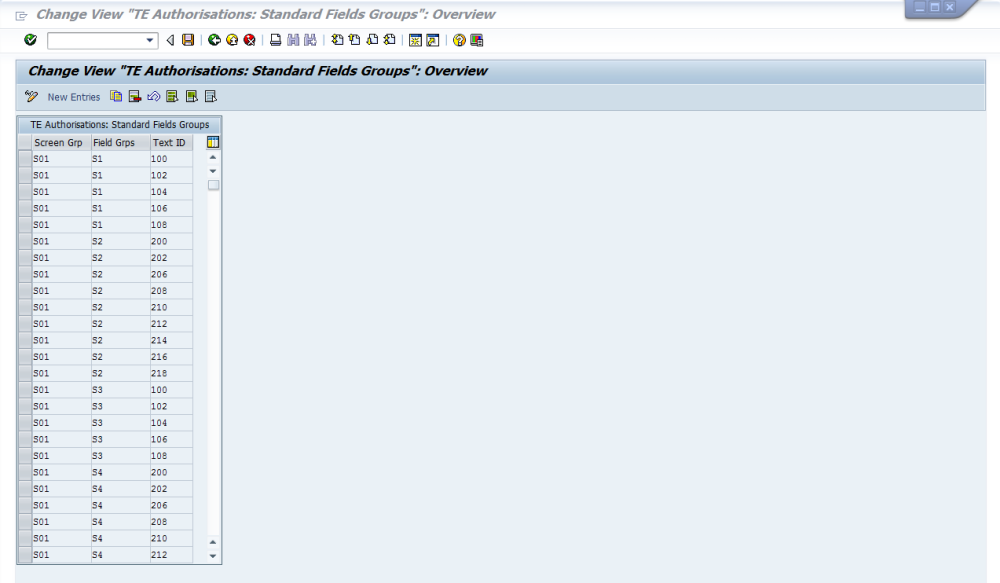Go back with the green Back arrow

coord(214,40)
